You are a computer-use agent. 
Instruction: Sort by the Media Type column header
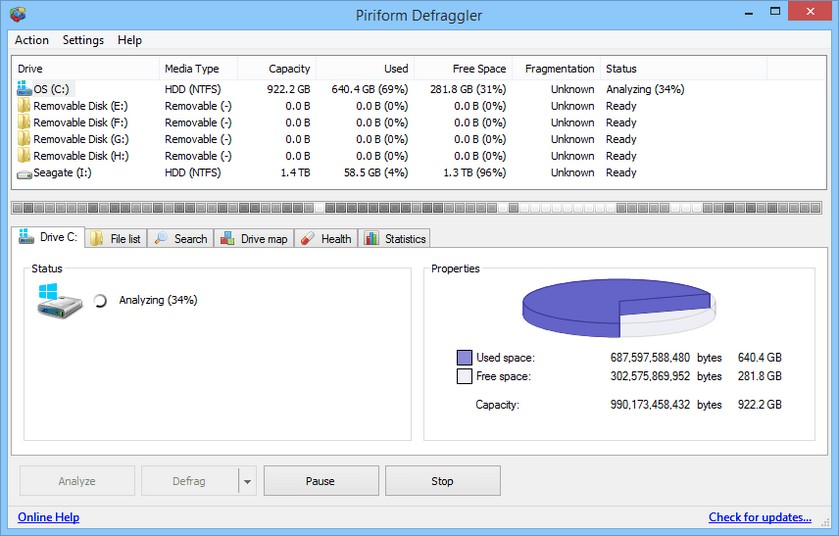click(x=199, y=68)
